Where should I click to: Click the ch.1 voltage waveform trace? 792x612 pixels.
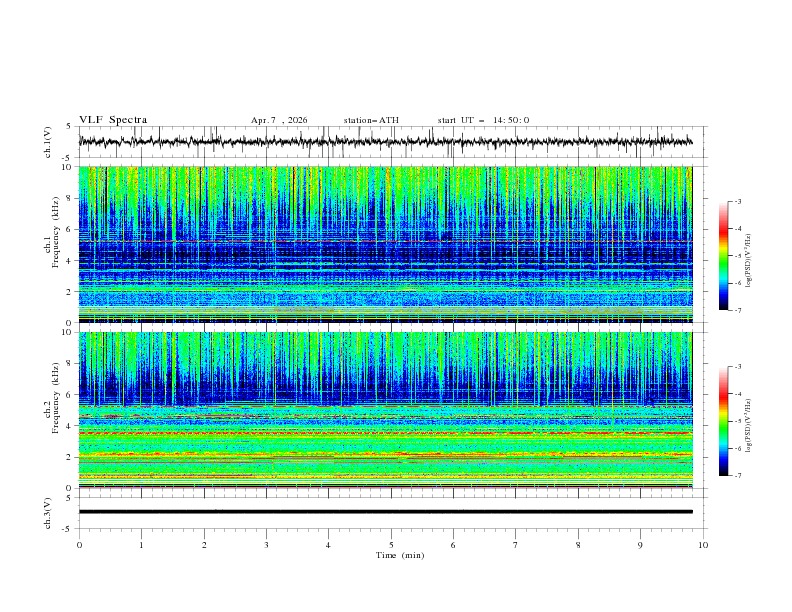coord(385,142)
